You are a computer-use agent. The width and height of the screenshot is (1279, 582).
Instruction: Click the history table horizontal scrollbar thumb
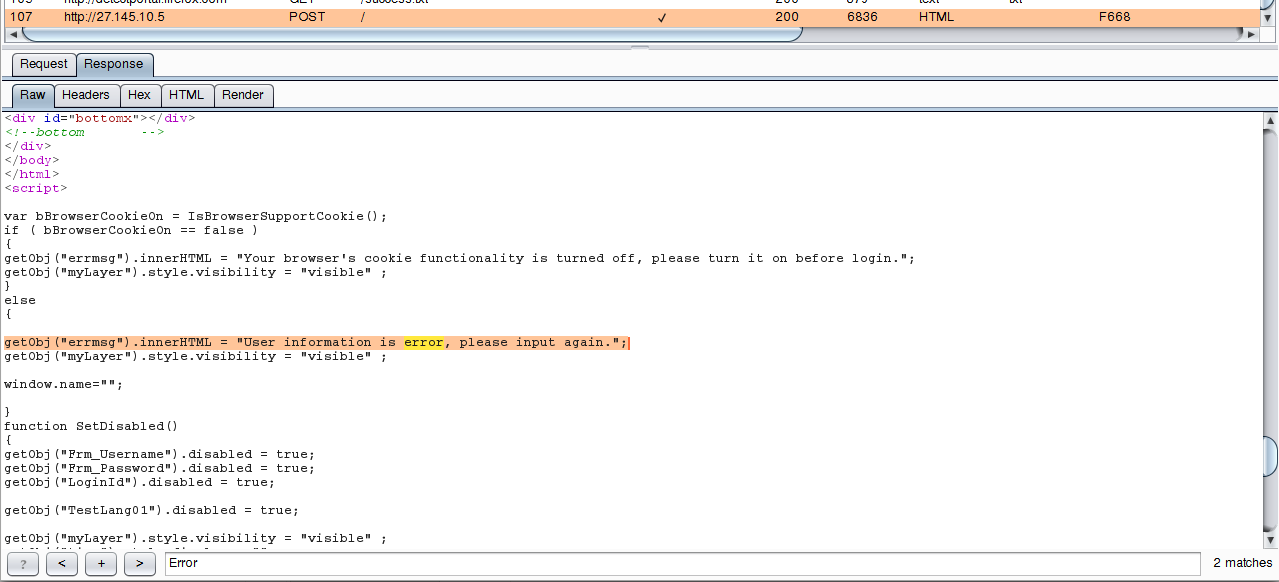[x=410, y=34]
